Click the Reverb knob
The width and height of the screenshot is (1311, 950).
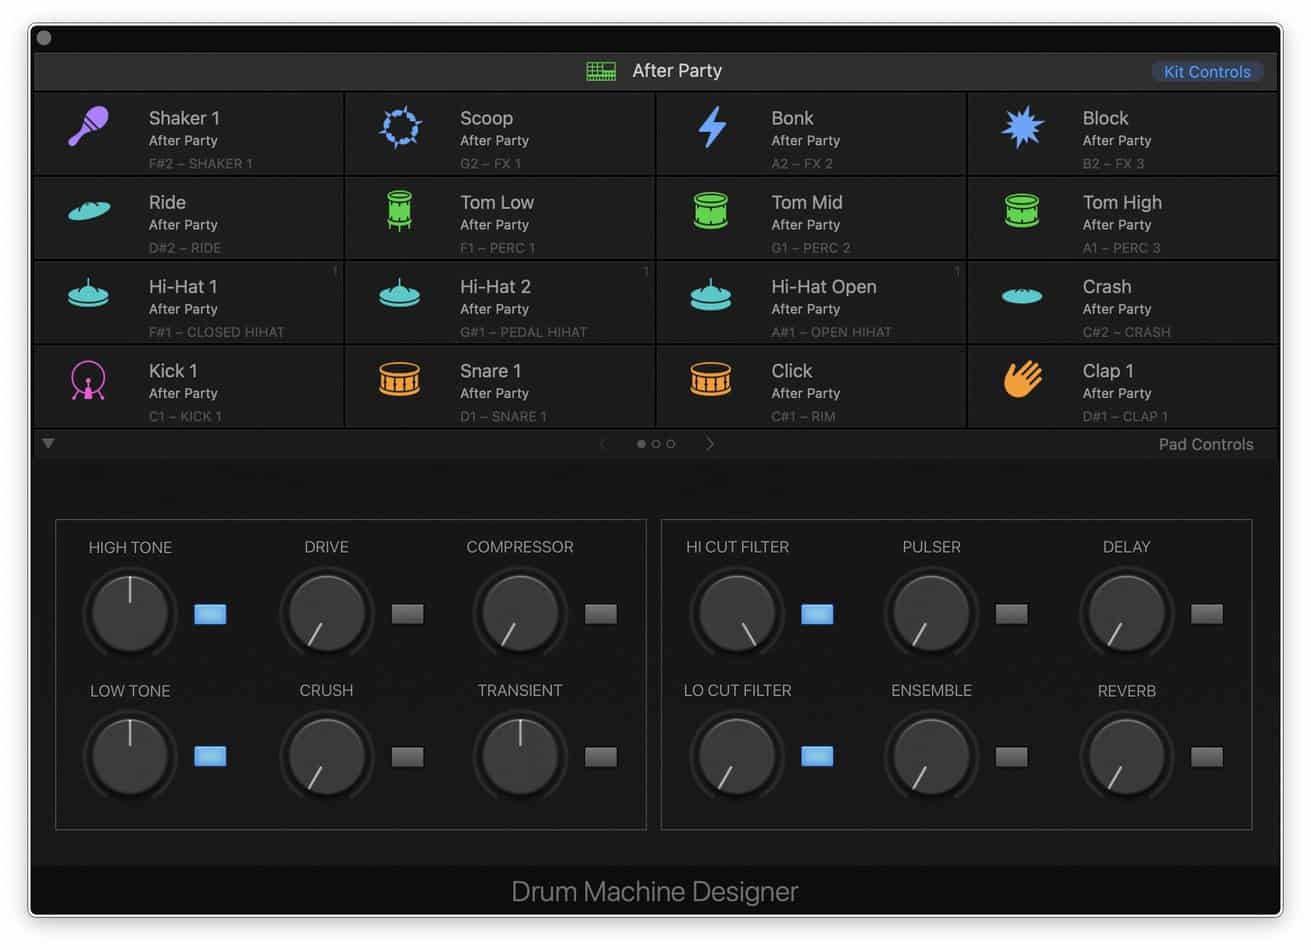(x=1126, y=756)
